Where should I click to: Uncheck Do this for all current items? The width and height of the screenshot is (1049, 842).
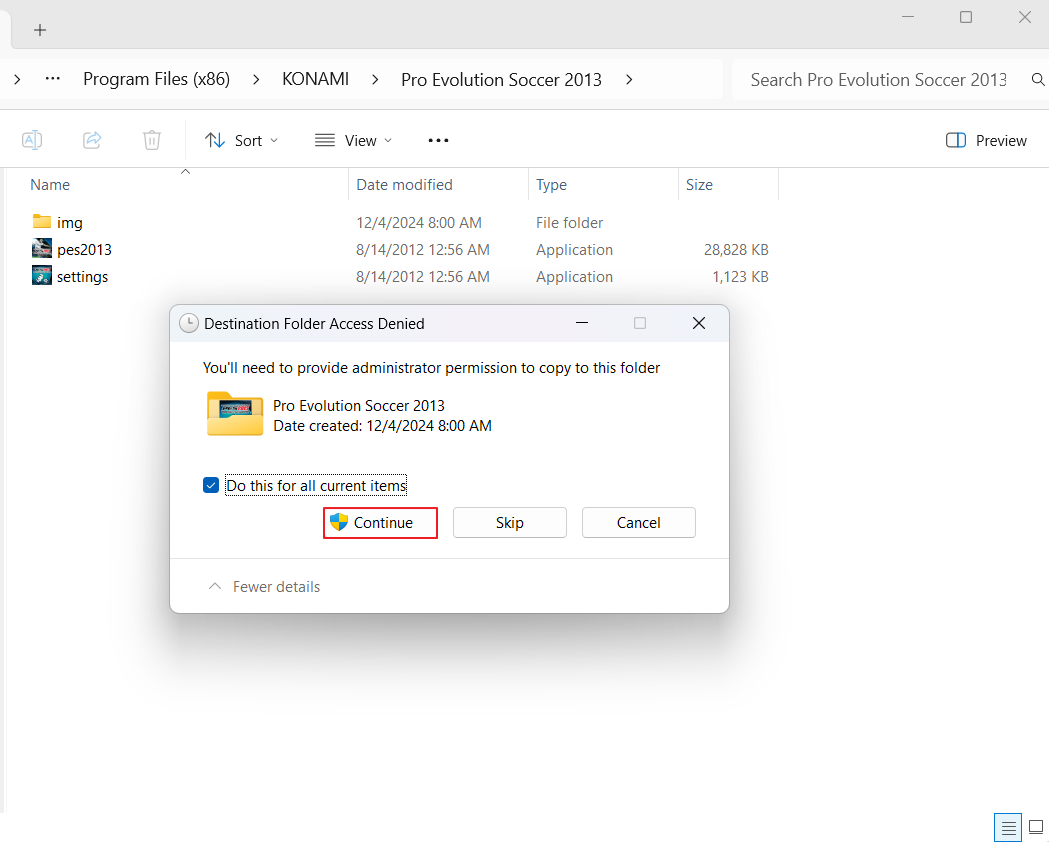click(x=211, y=486)
